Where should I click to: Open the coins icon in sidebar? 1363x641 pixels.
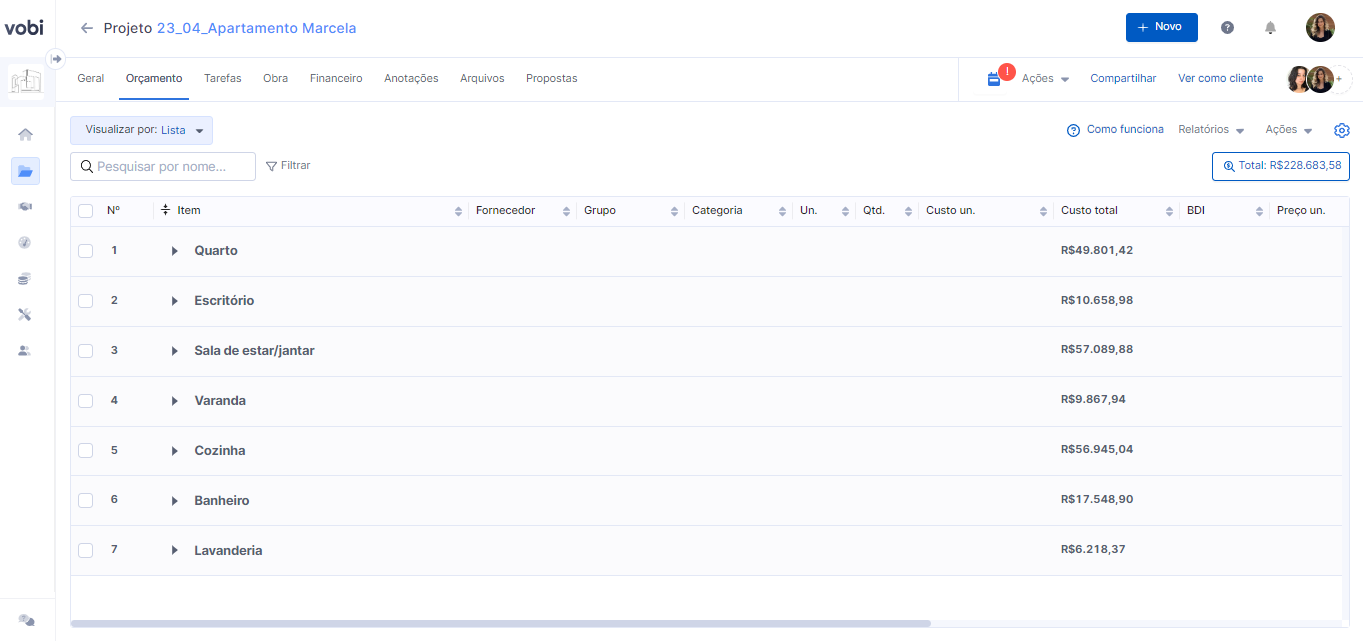point(25,278)
